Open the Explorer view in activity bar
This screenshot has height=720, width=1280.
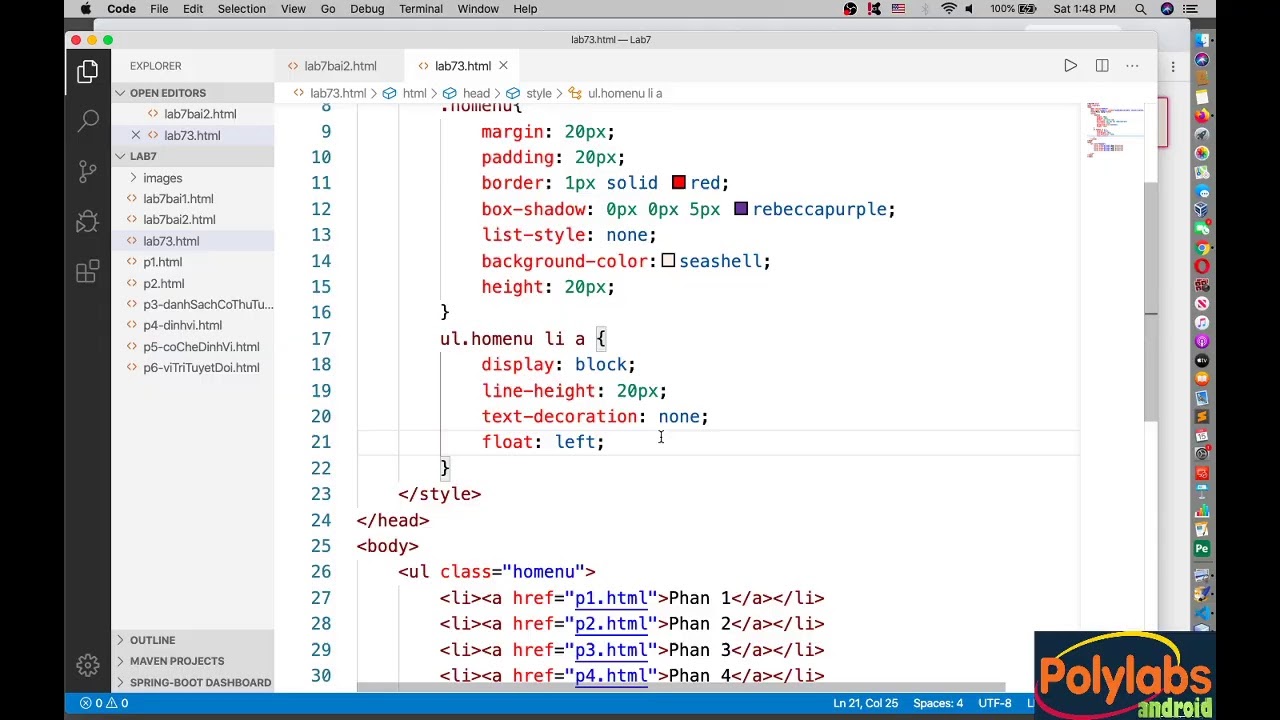88,72
